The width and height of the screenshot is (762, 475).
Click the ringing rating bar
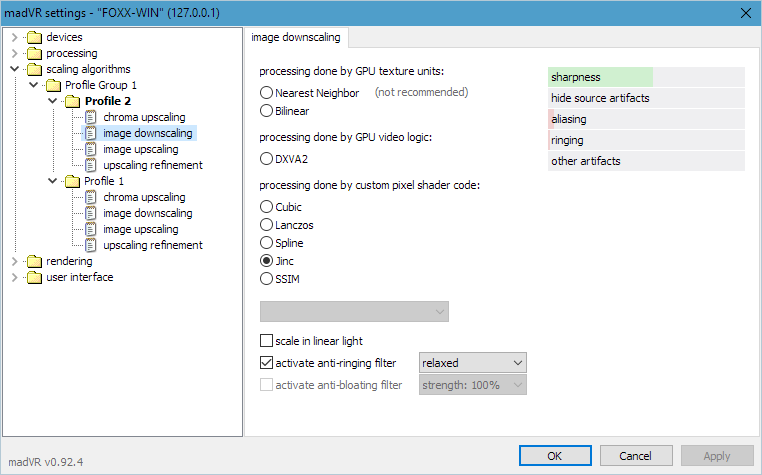pyautogui.click(x=646, y=140)
